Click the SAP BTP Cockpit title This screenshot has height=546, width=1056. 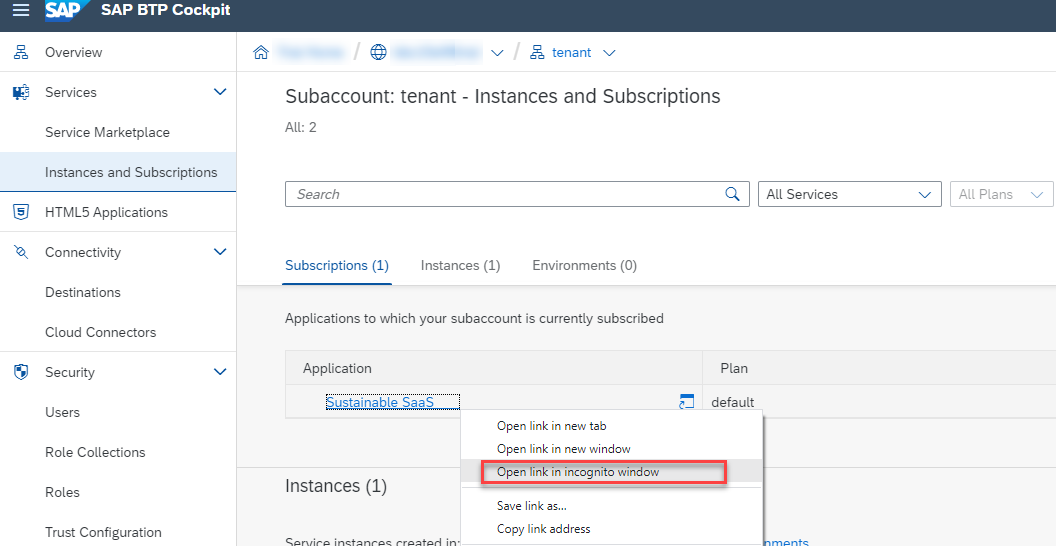pos(166,10)
